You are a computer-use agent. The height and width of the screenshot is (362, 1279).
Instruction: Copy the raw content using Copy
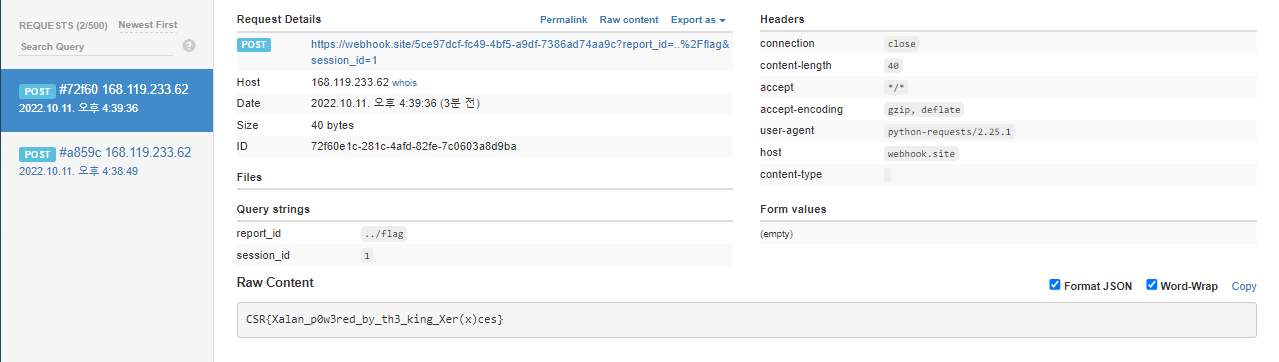pos(1244,286)
